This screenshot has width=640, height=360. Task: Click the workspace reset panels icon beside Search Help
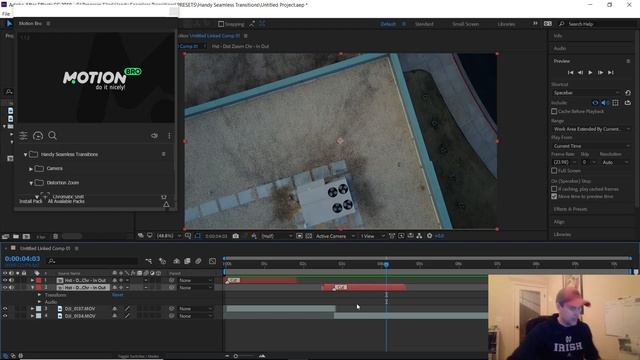click(x=548, y=24)
